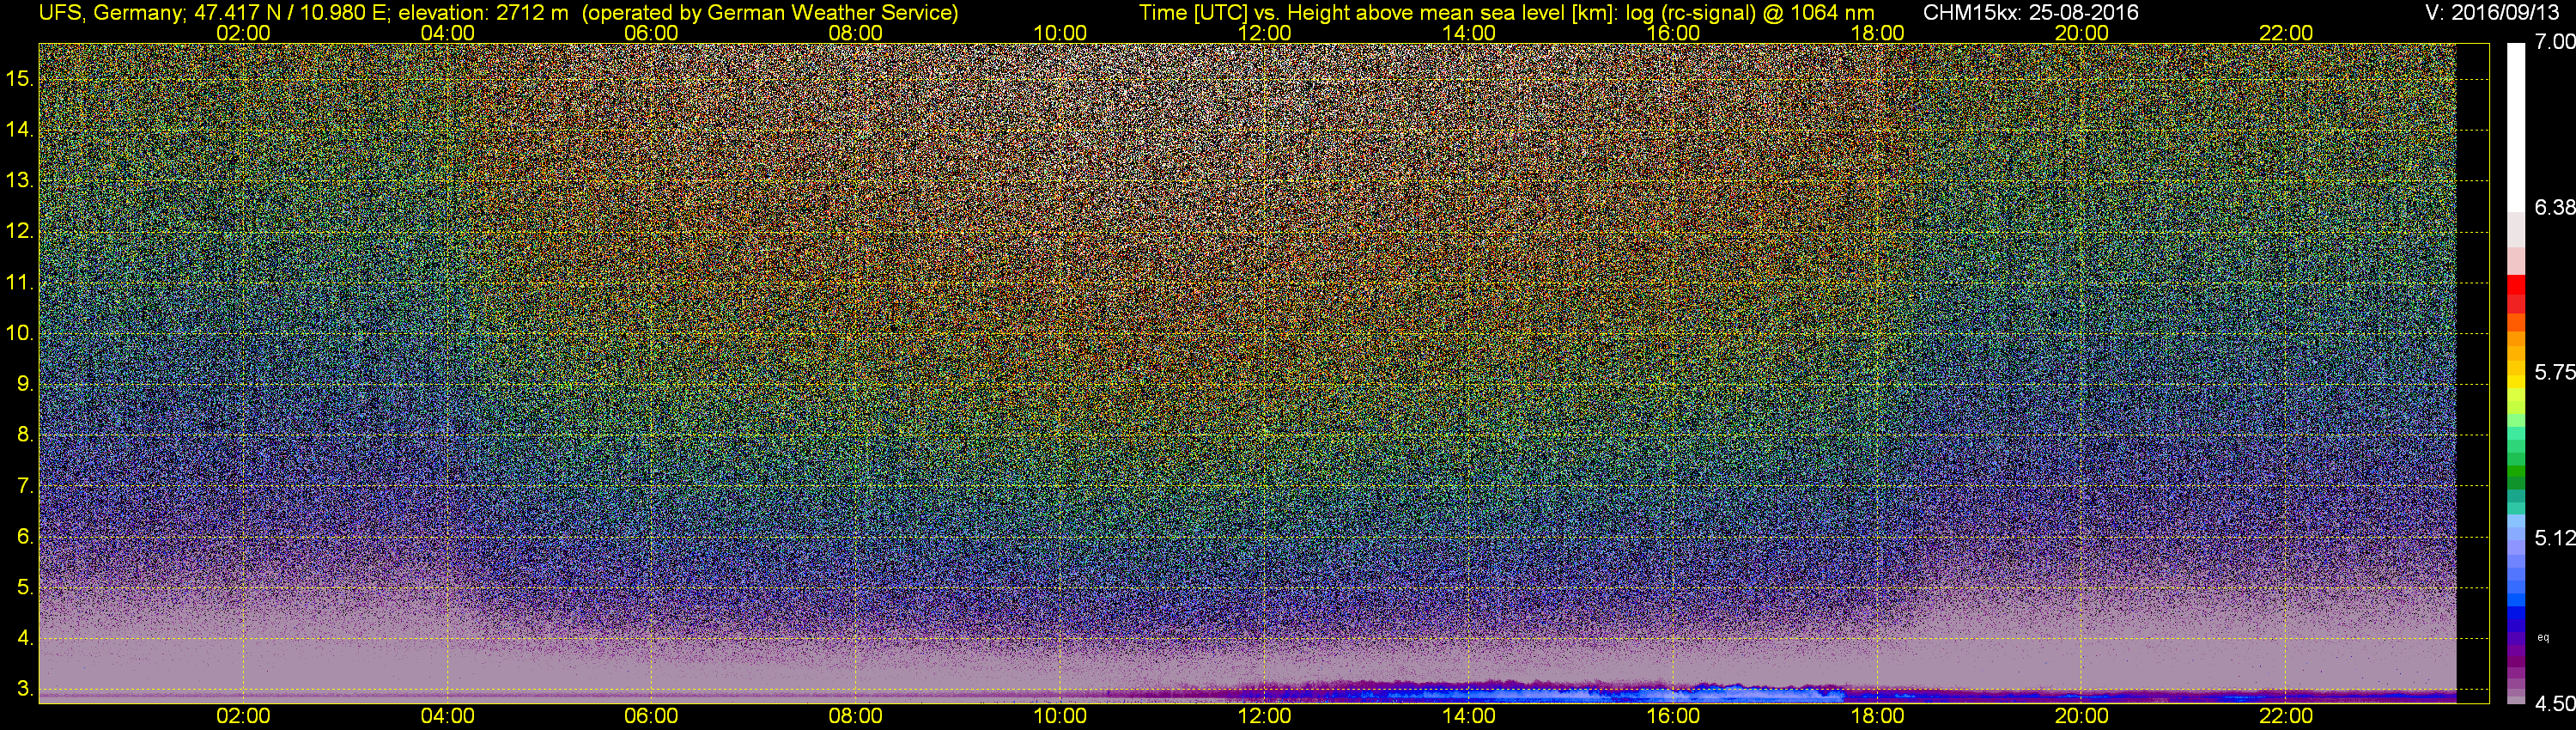
Task: Click 12:00 on the top time axis
Action: coord(1264,33)
